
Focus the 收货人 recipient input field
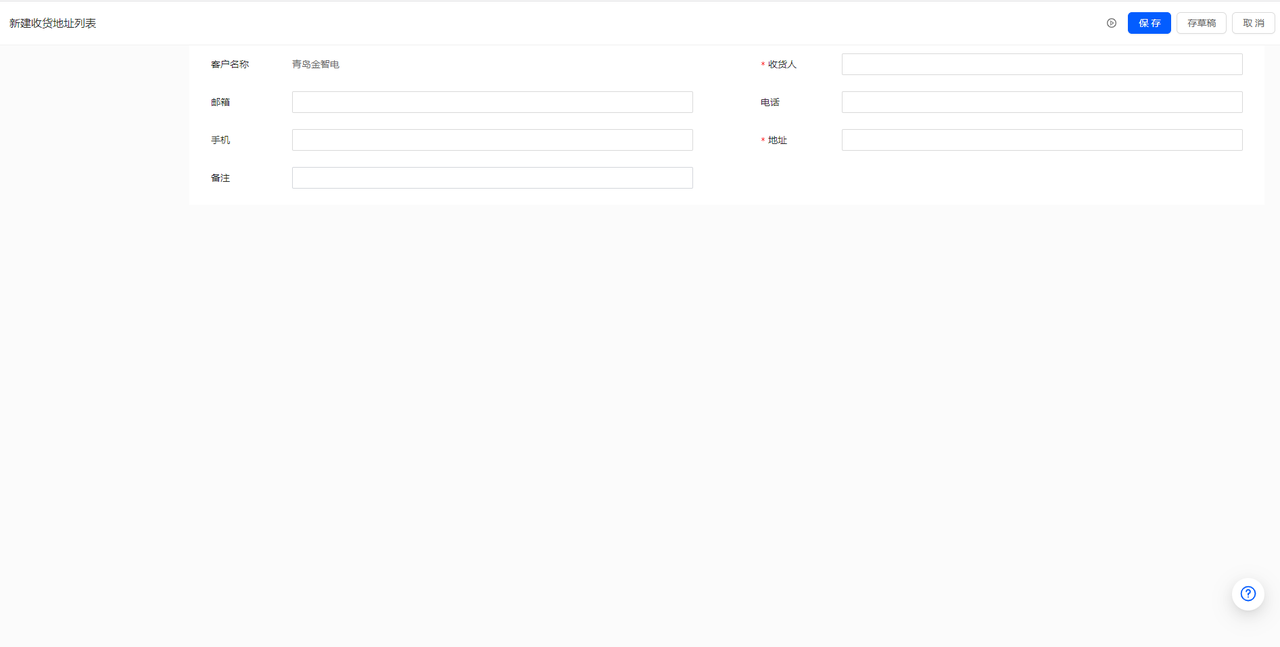click(1042, 64)
